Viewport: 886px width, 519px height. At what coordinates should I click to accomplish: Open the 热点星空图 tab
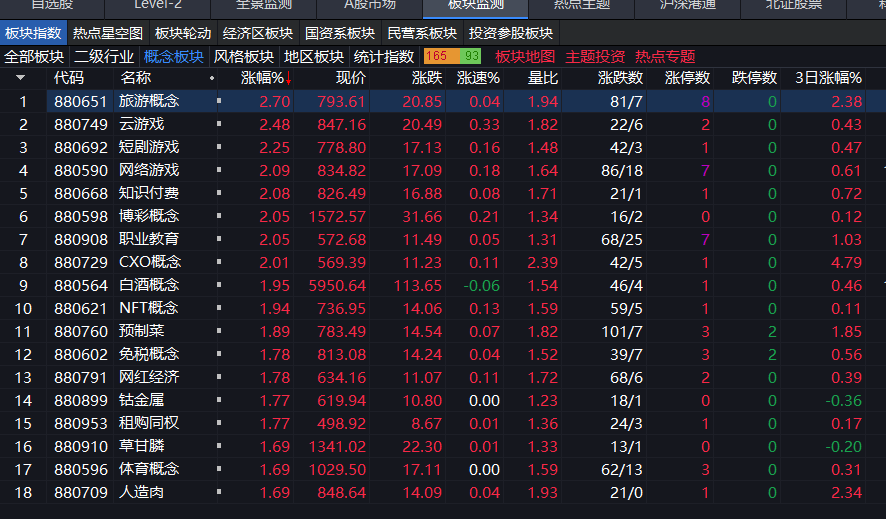click(x=107, y=33)
